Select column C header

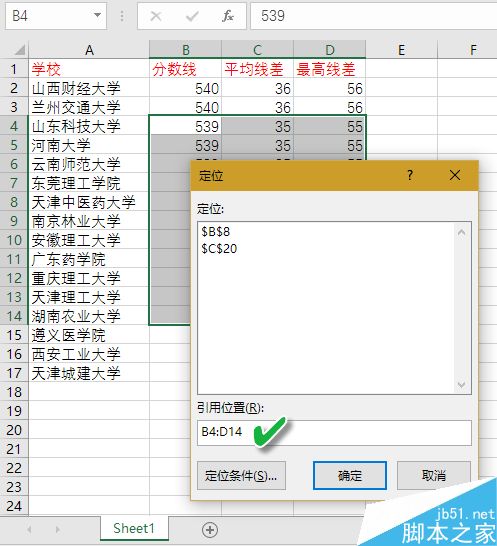pyautogui.click(x=257, y=50)
